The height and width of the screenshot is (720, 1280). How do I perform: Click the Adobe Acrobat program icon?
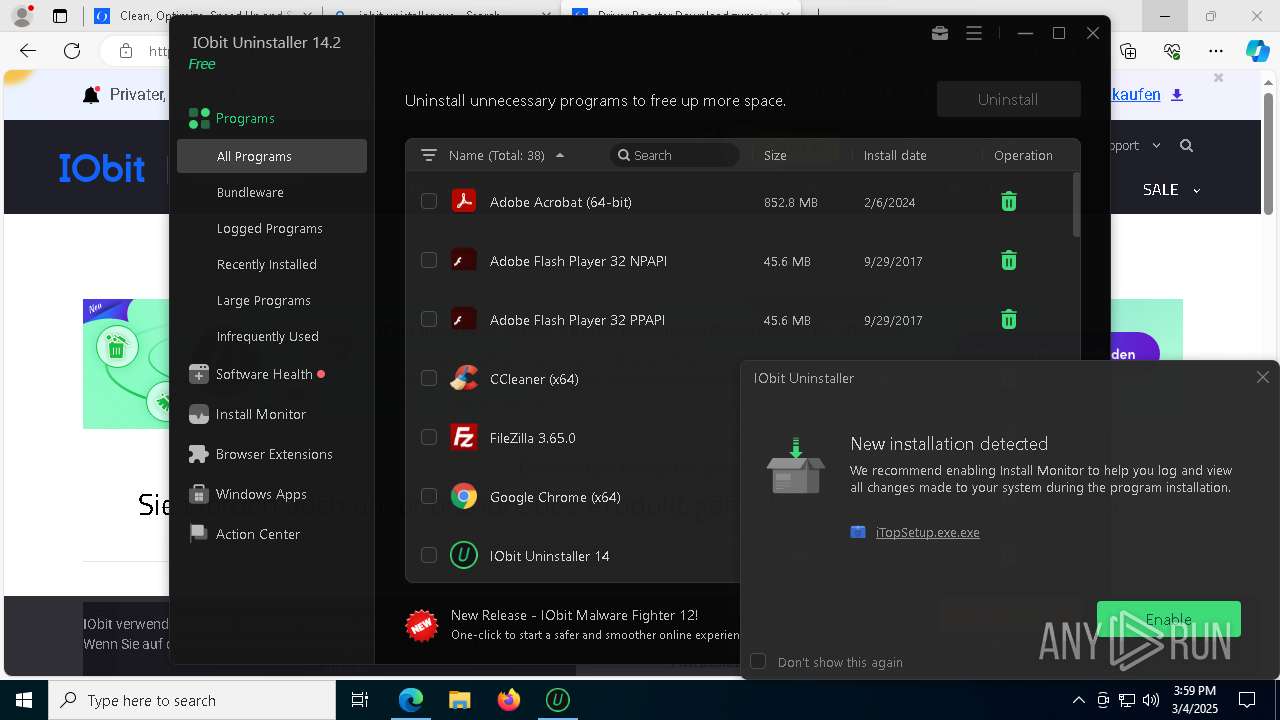(x=464, y=202)
